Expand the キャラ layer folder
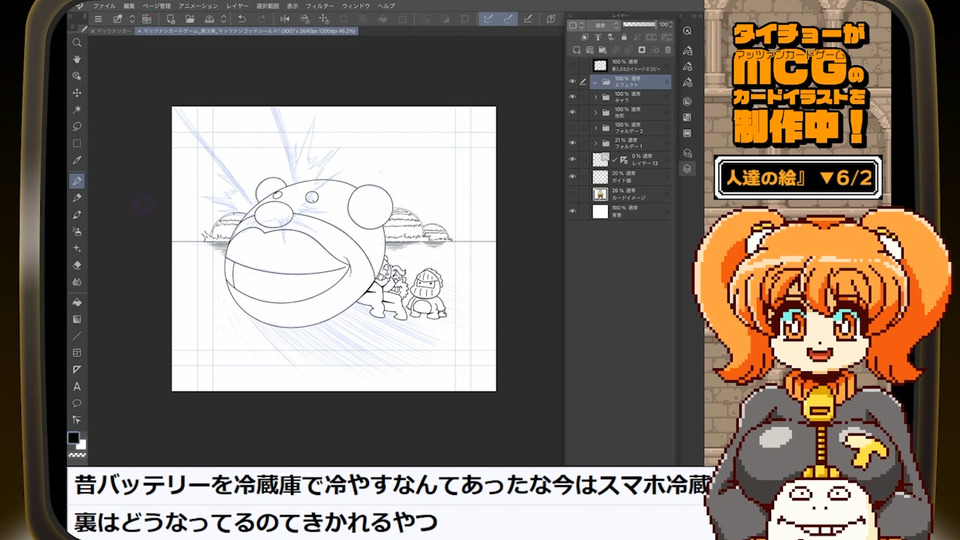Screen dimensions: 960x540 [595, 98]
